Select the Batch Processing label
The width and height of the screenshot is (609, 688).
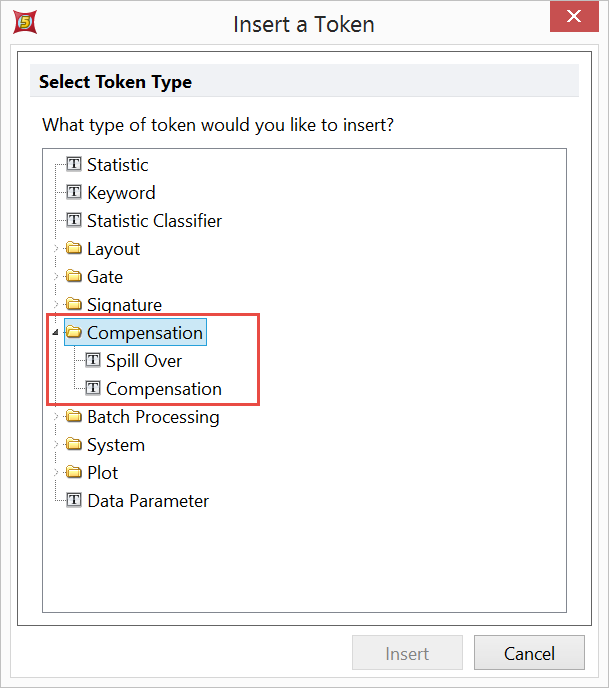[153, 417]
